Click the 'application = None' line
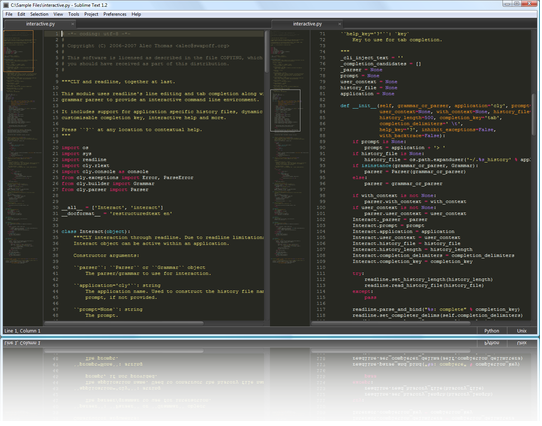 coord(367,94)
